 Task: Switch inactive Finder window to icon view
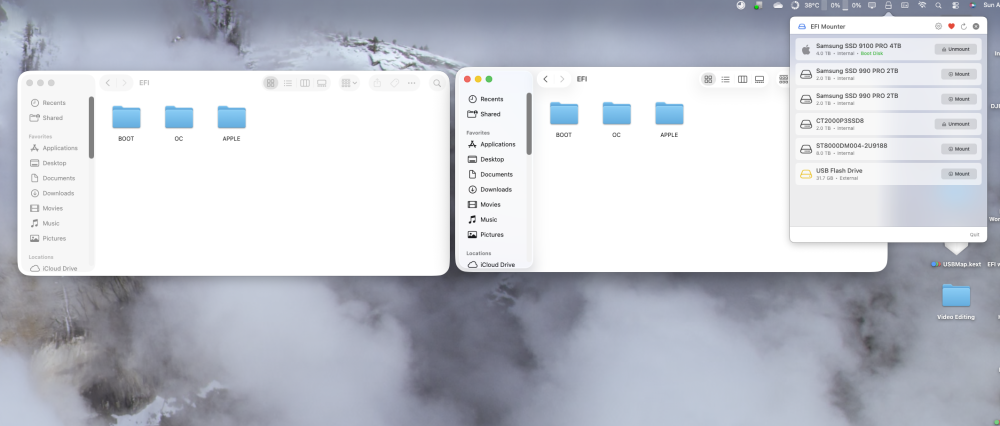[x=270, y=83]
